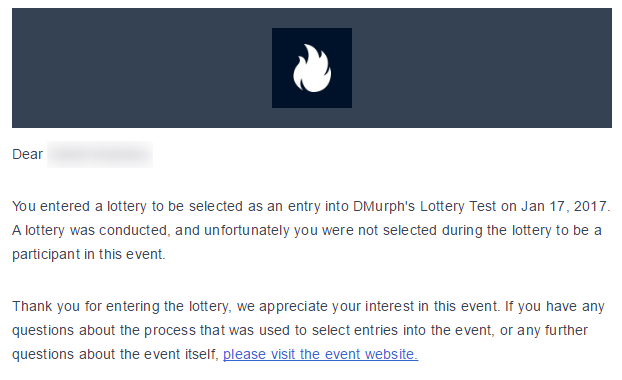Click the 'Dear' greeting word

click(x=27, y=154)
